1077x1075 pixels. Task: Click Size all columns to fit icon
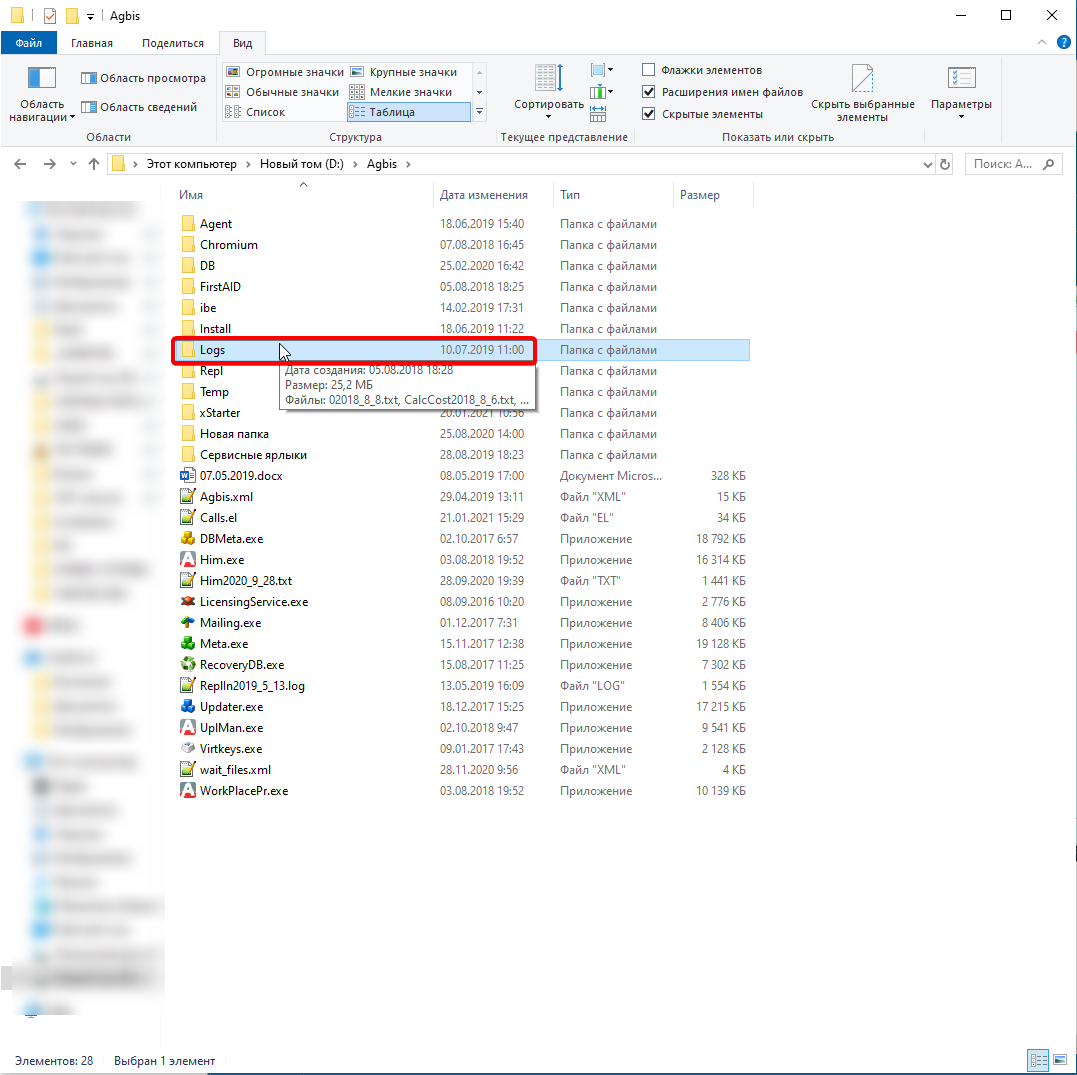click(598, 113)
